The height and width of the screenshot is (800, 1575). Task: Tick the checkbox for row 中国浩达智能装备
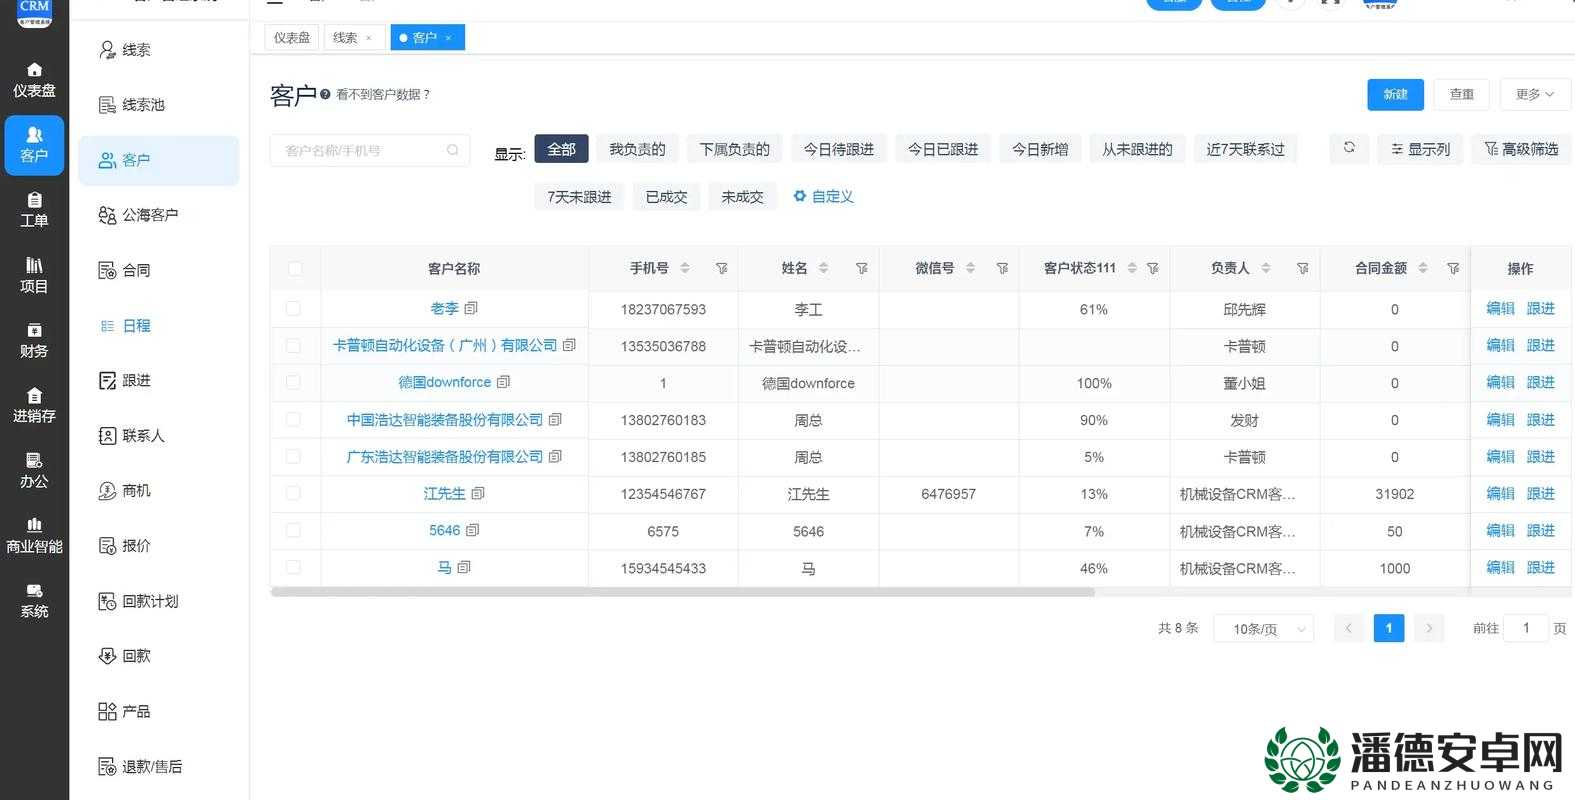293,419
